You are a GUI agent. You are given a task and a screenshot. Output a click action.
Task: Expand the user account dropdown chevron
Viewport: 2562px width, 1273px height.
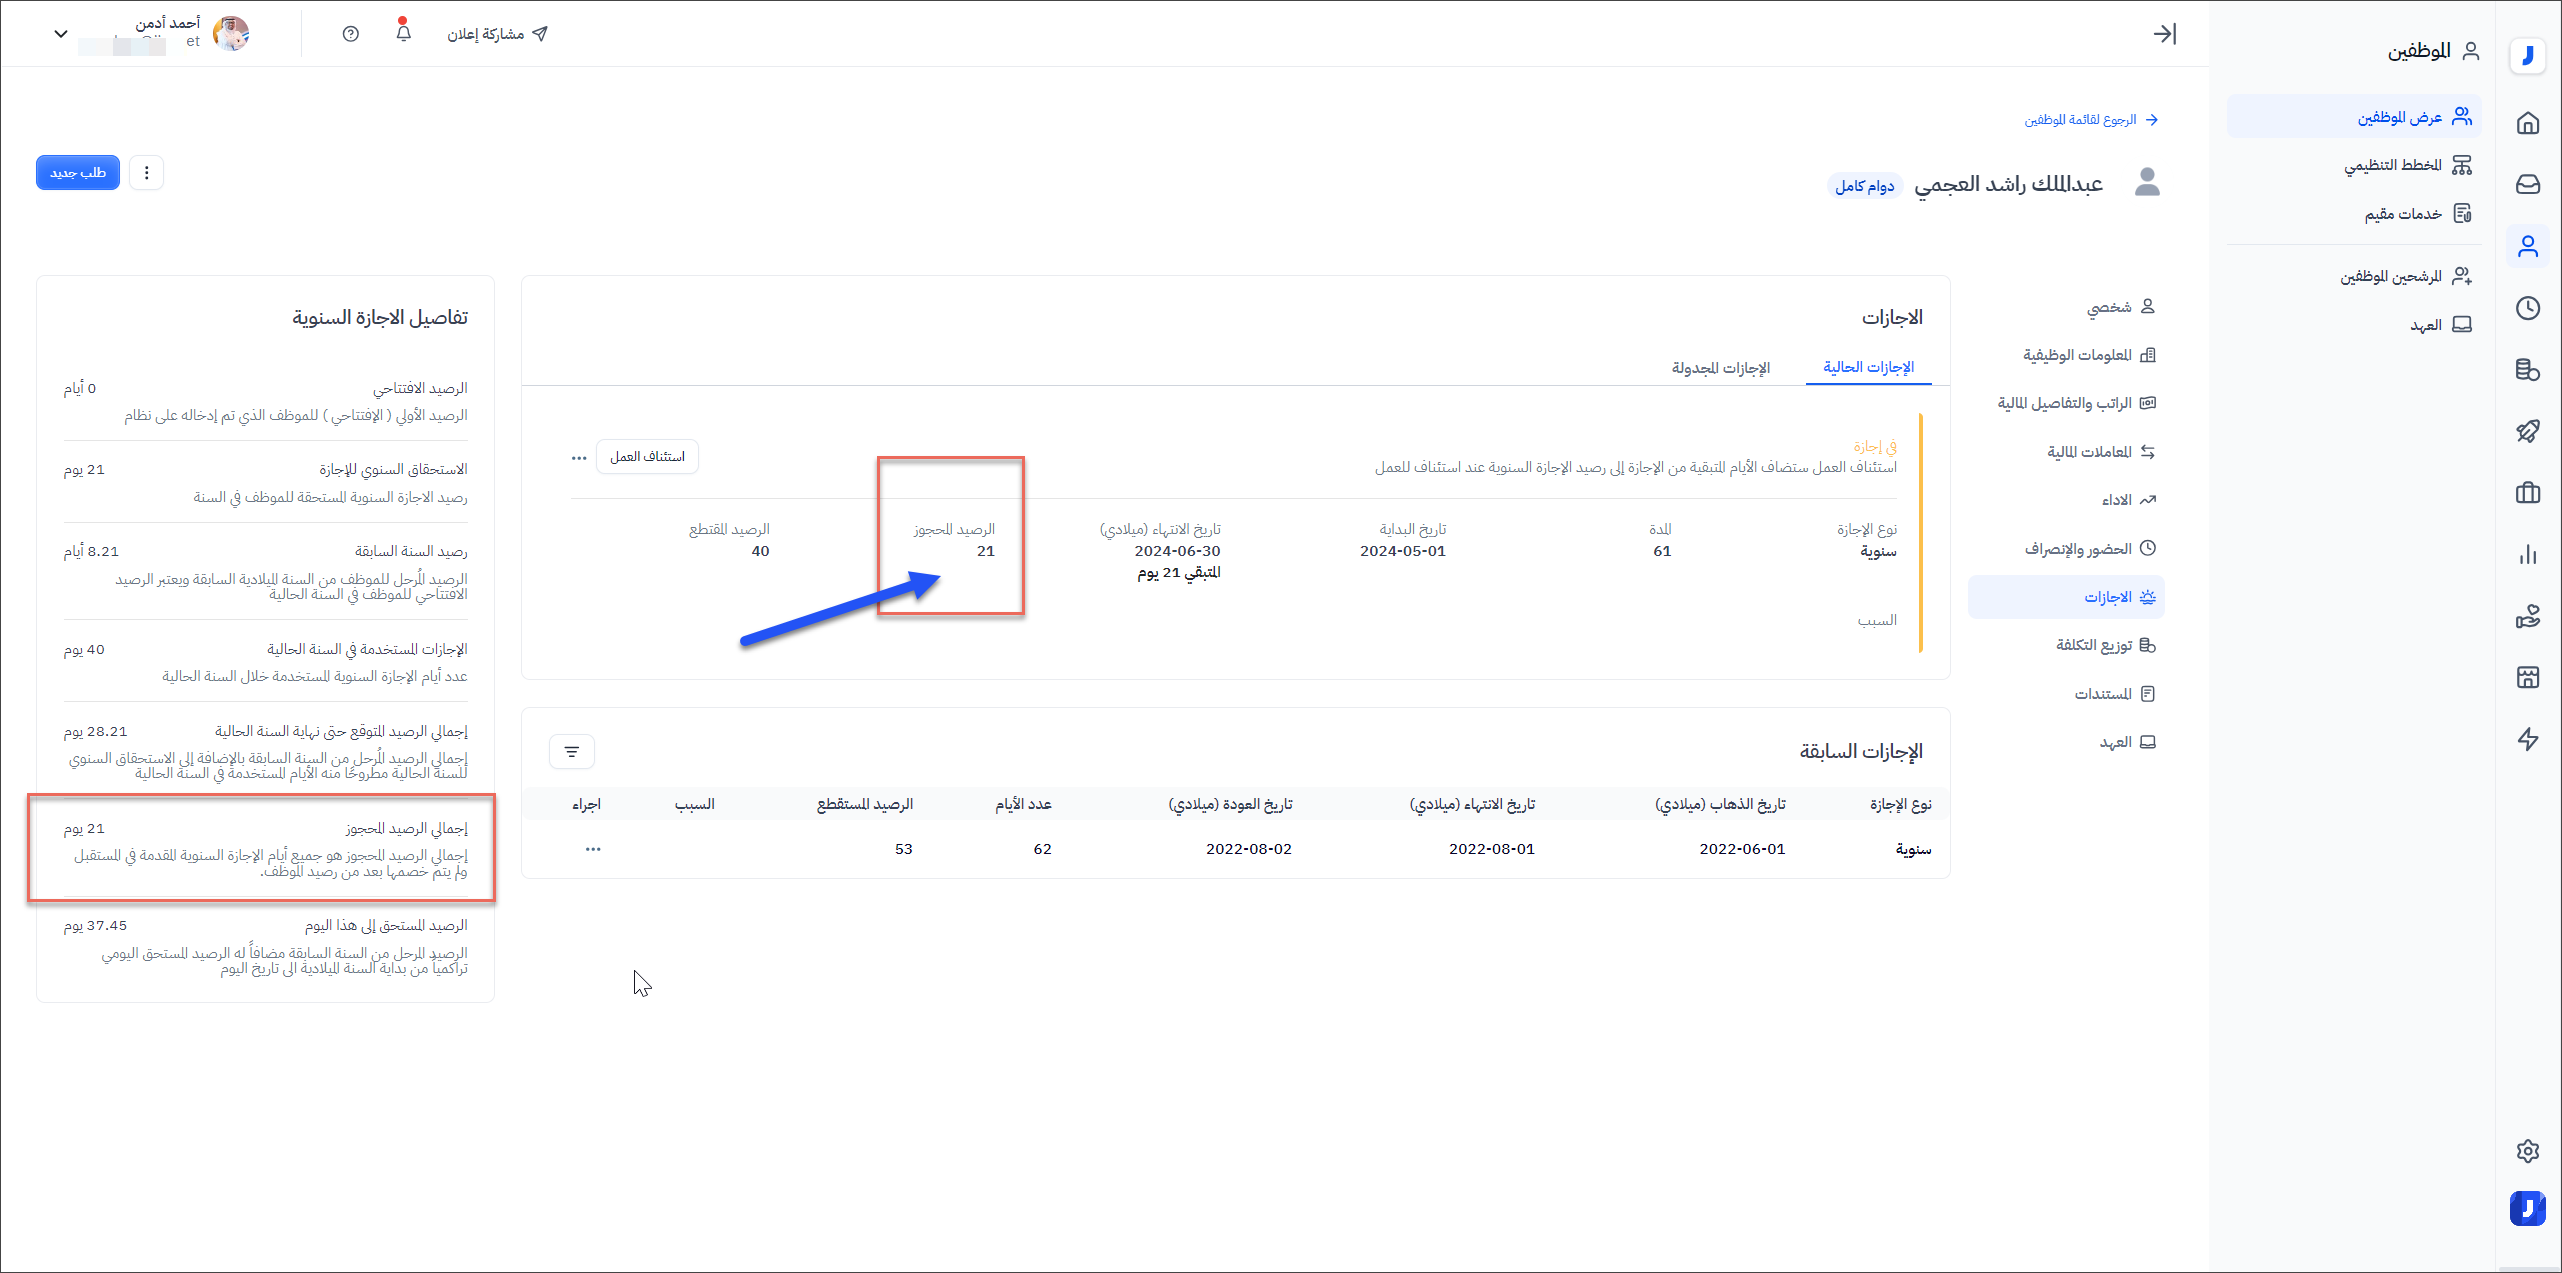[61, 34]
